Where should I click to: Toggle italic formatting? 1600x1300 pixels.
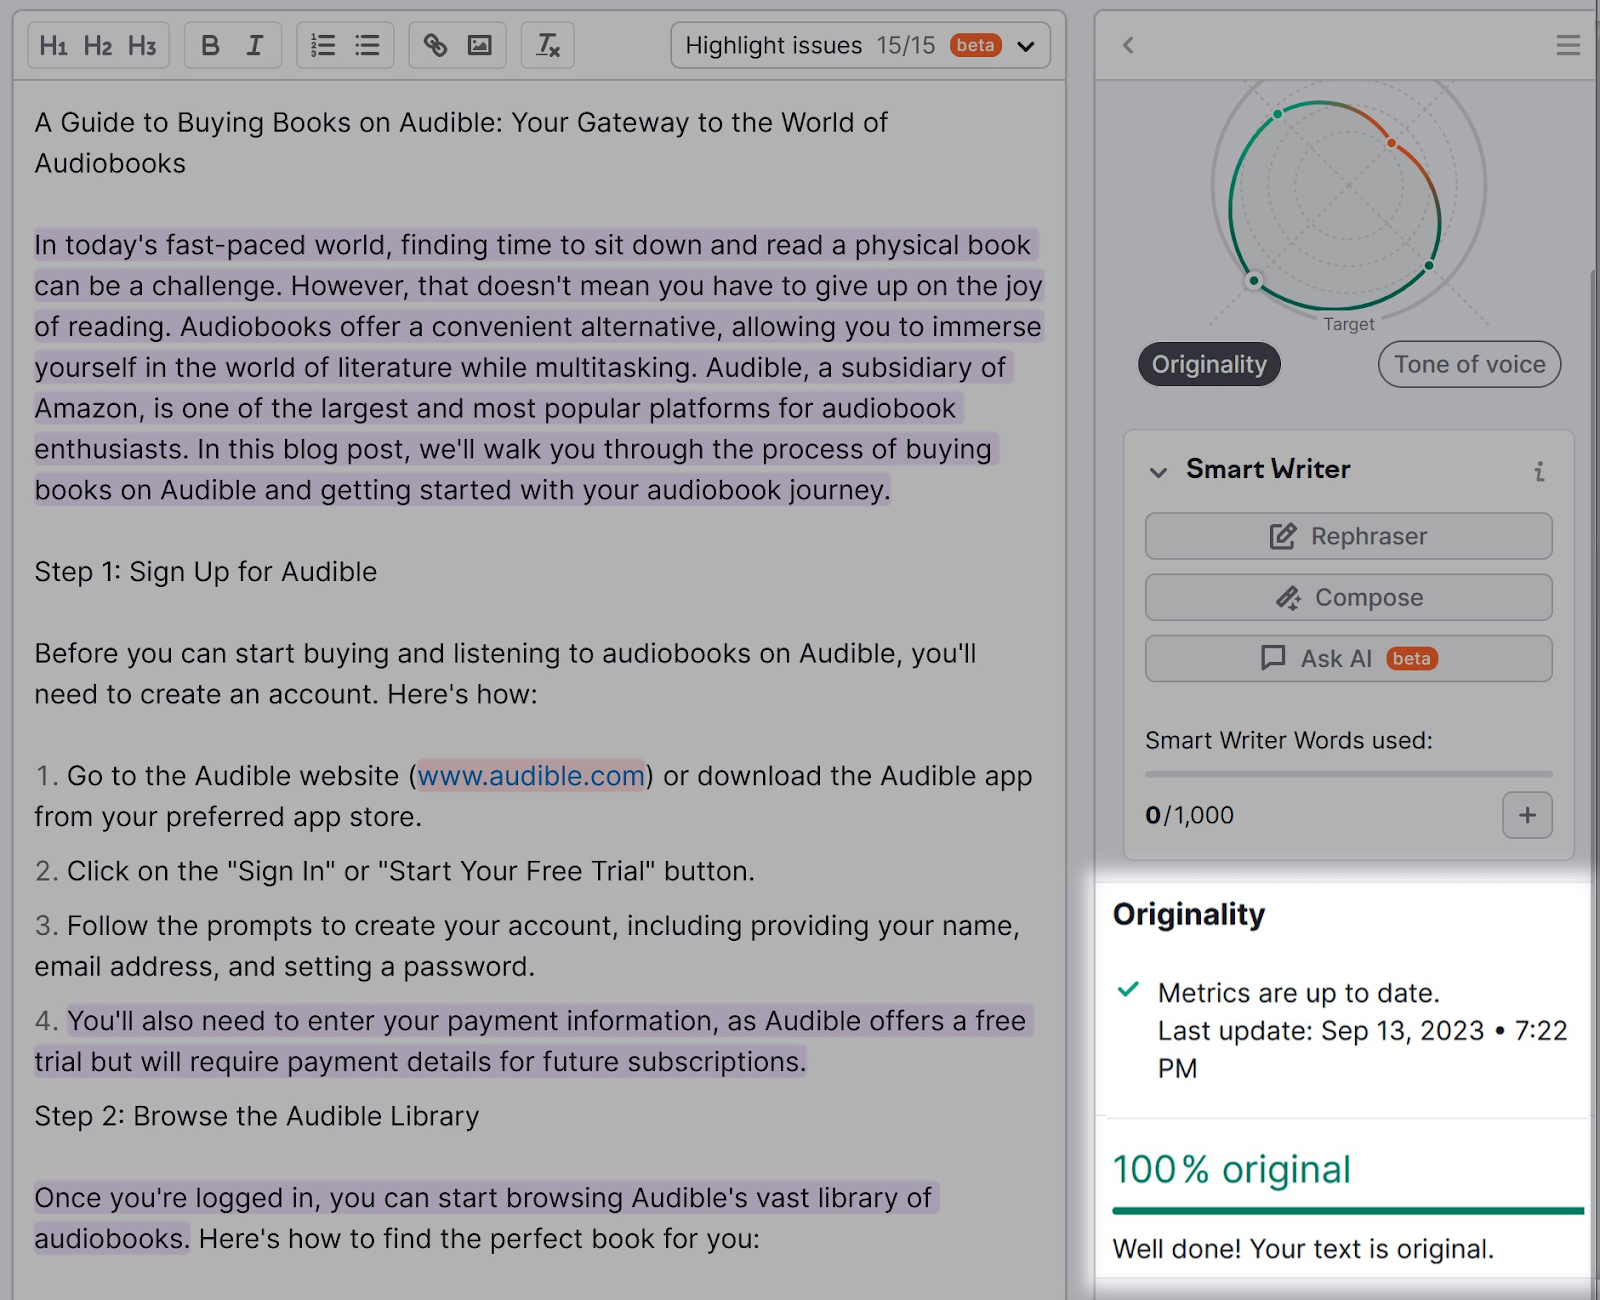255,45
